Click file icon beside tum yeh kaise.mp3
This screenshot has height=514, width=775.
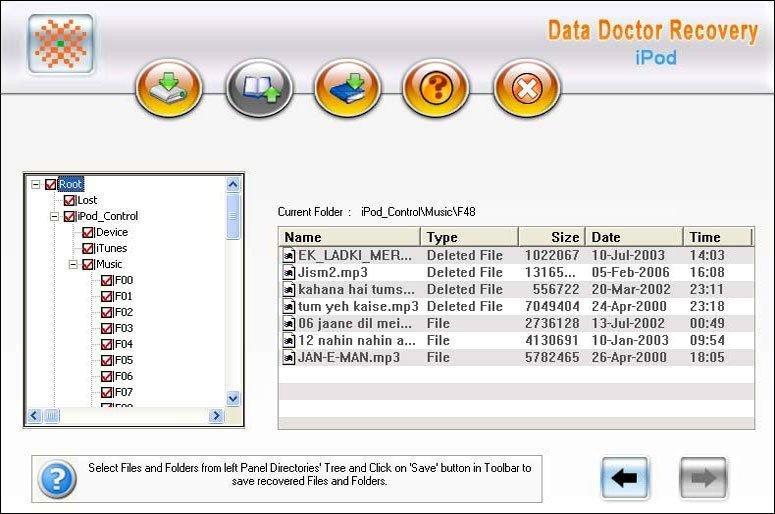point(289,306)
